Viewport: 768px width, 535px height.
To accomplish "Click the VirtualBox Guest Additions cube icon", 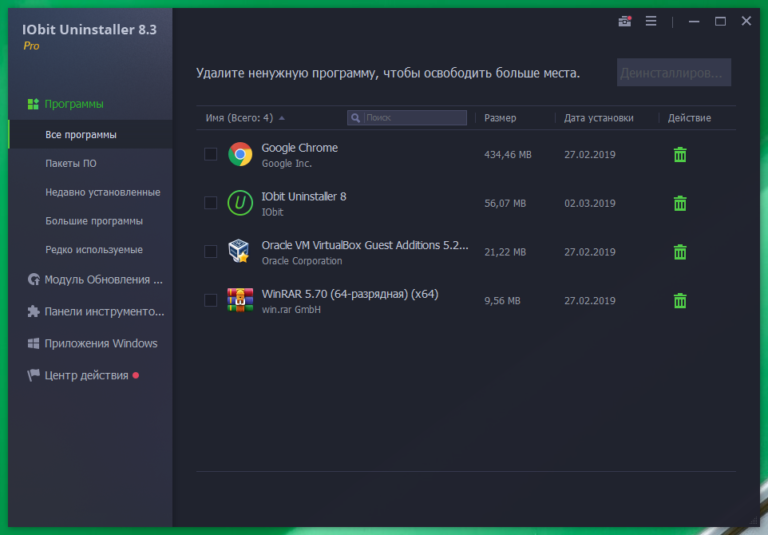I will click(240, 251).
